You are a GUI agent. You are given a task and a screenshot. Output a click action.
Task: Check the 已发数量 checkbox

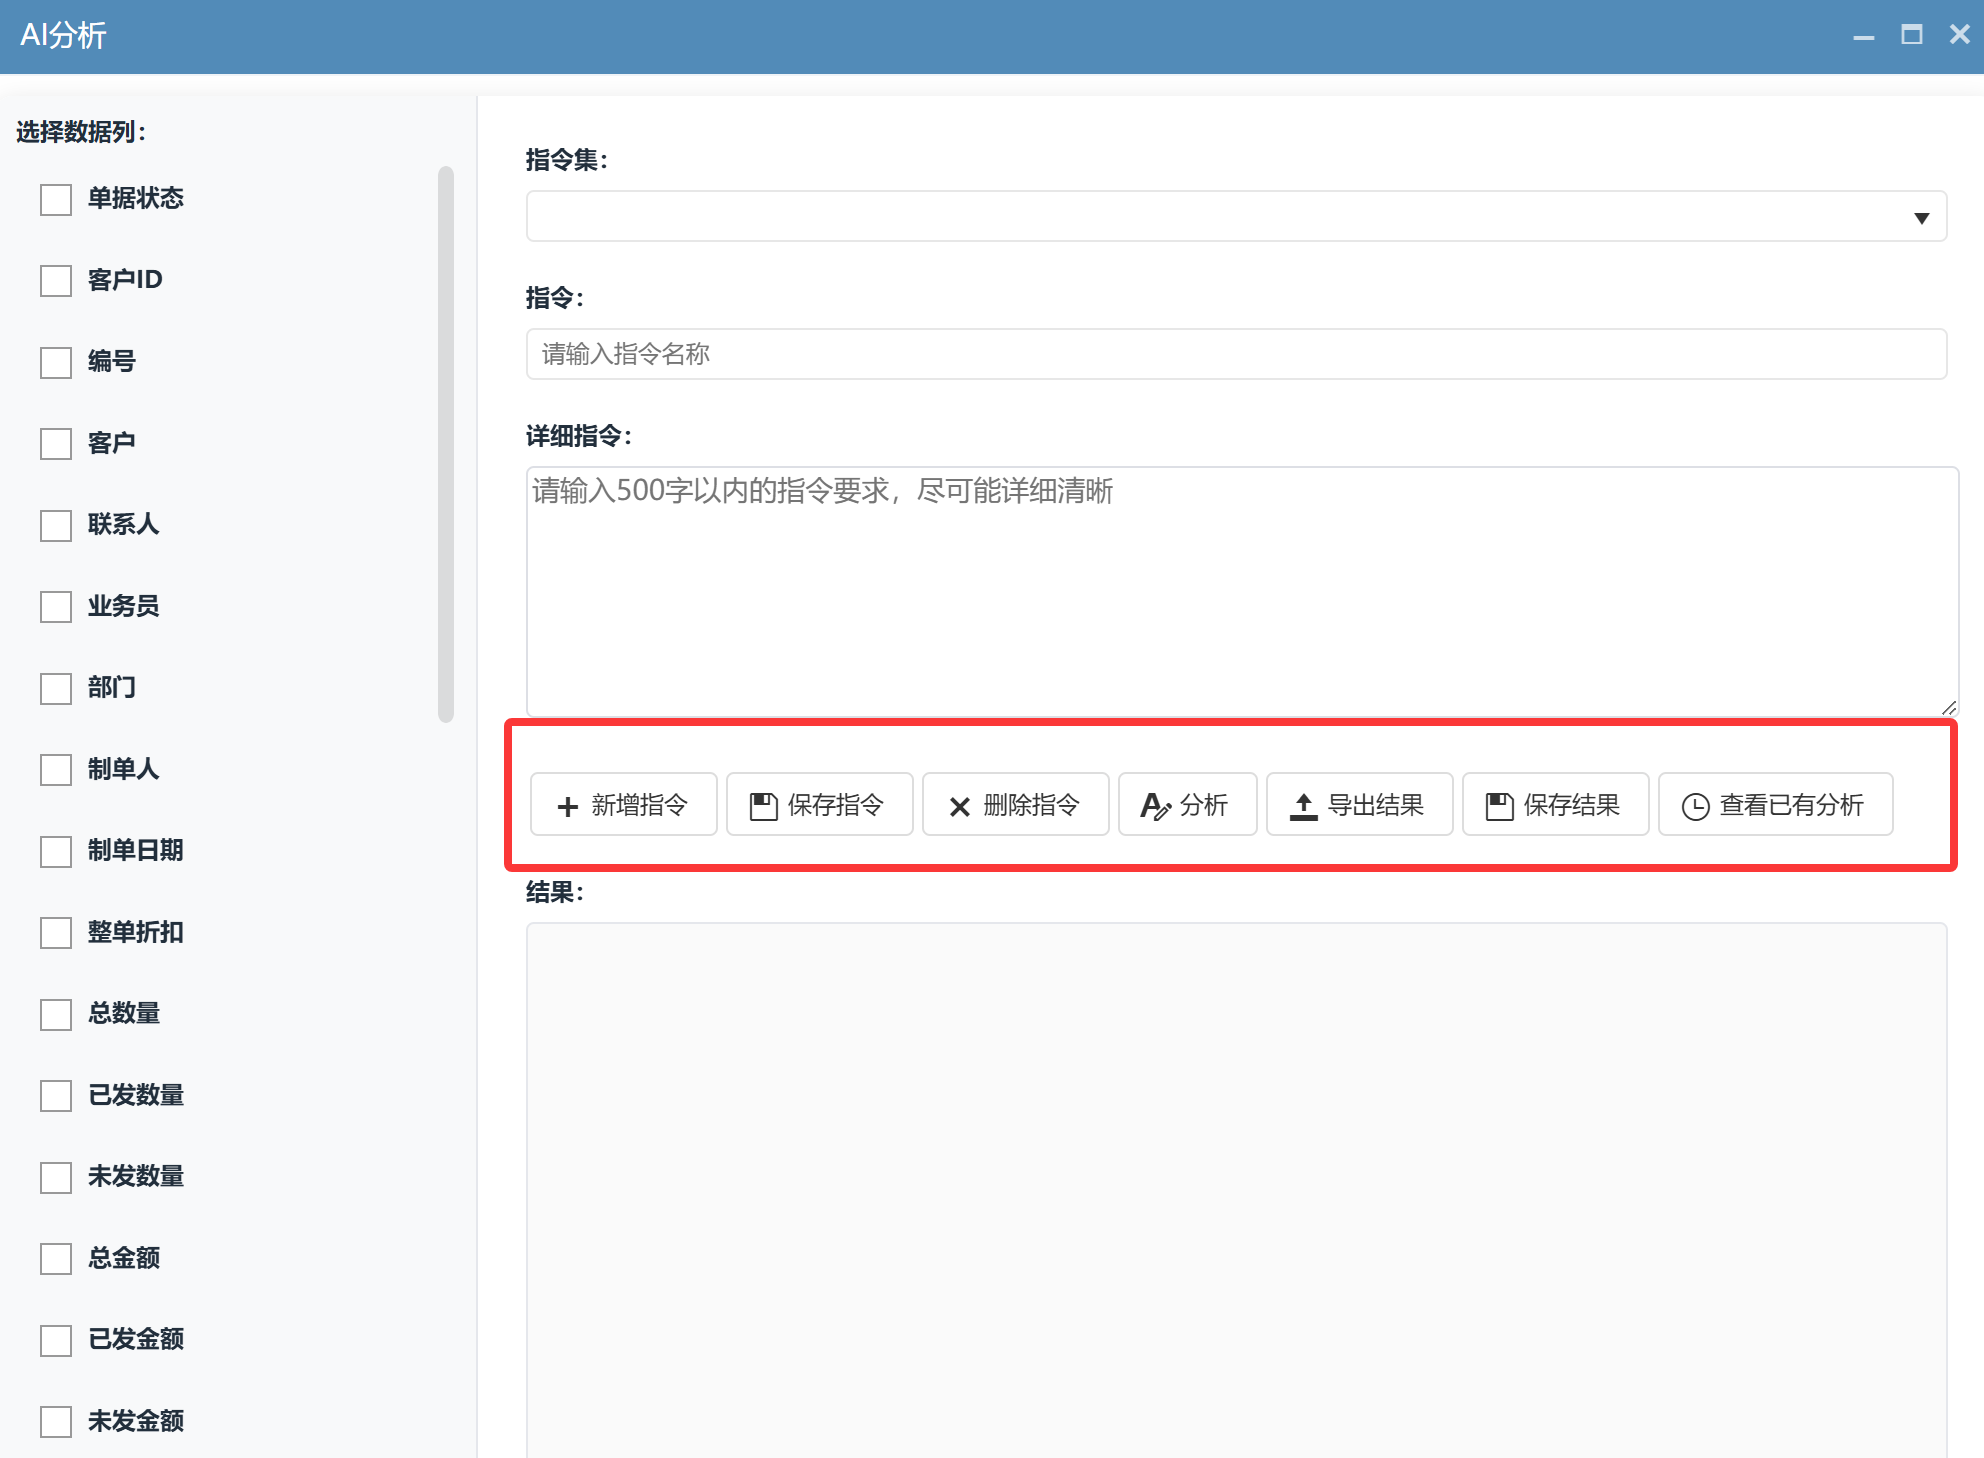tap(56, 1095)
